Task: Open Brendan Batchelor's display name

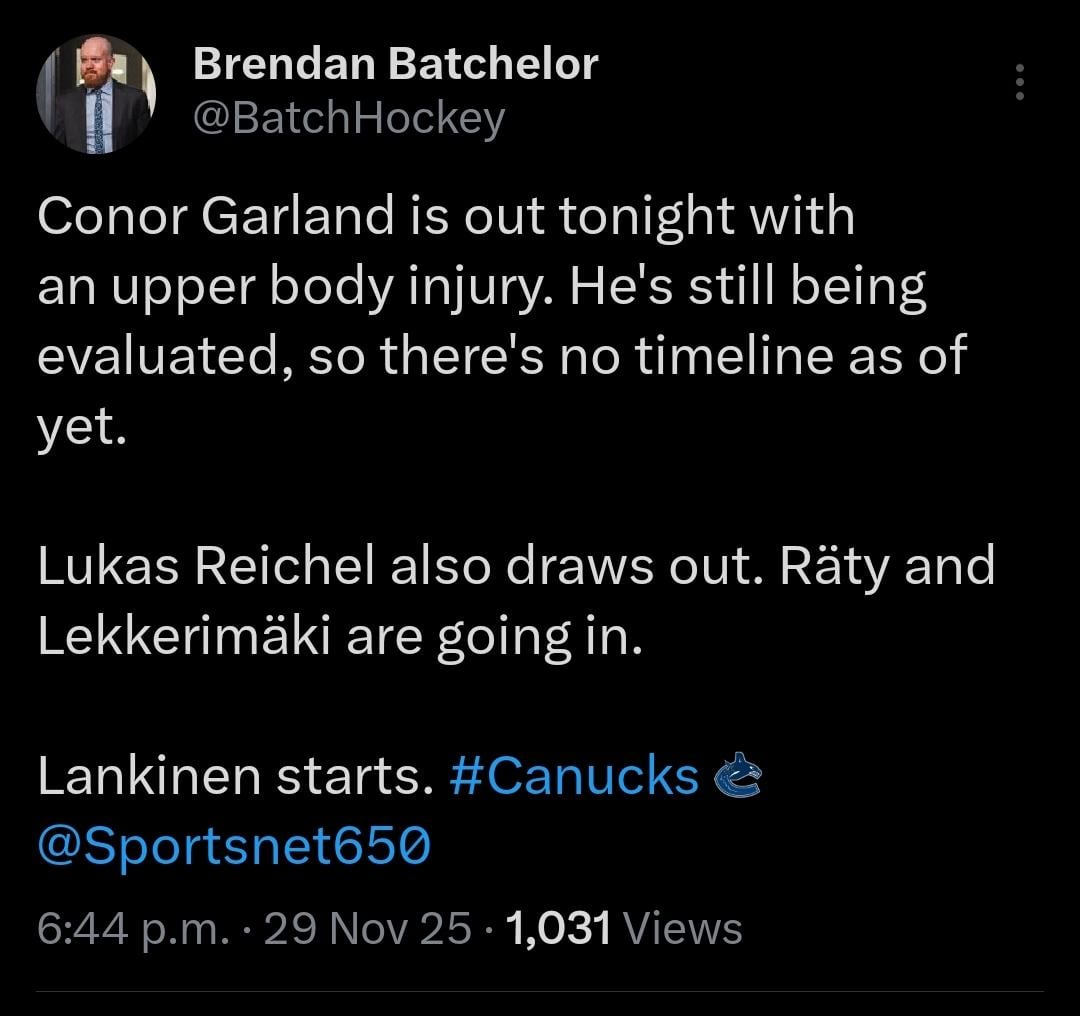Action: pyautogui.click(x=396, y=63)
